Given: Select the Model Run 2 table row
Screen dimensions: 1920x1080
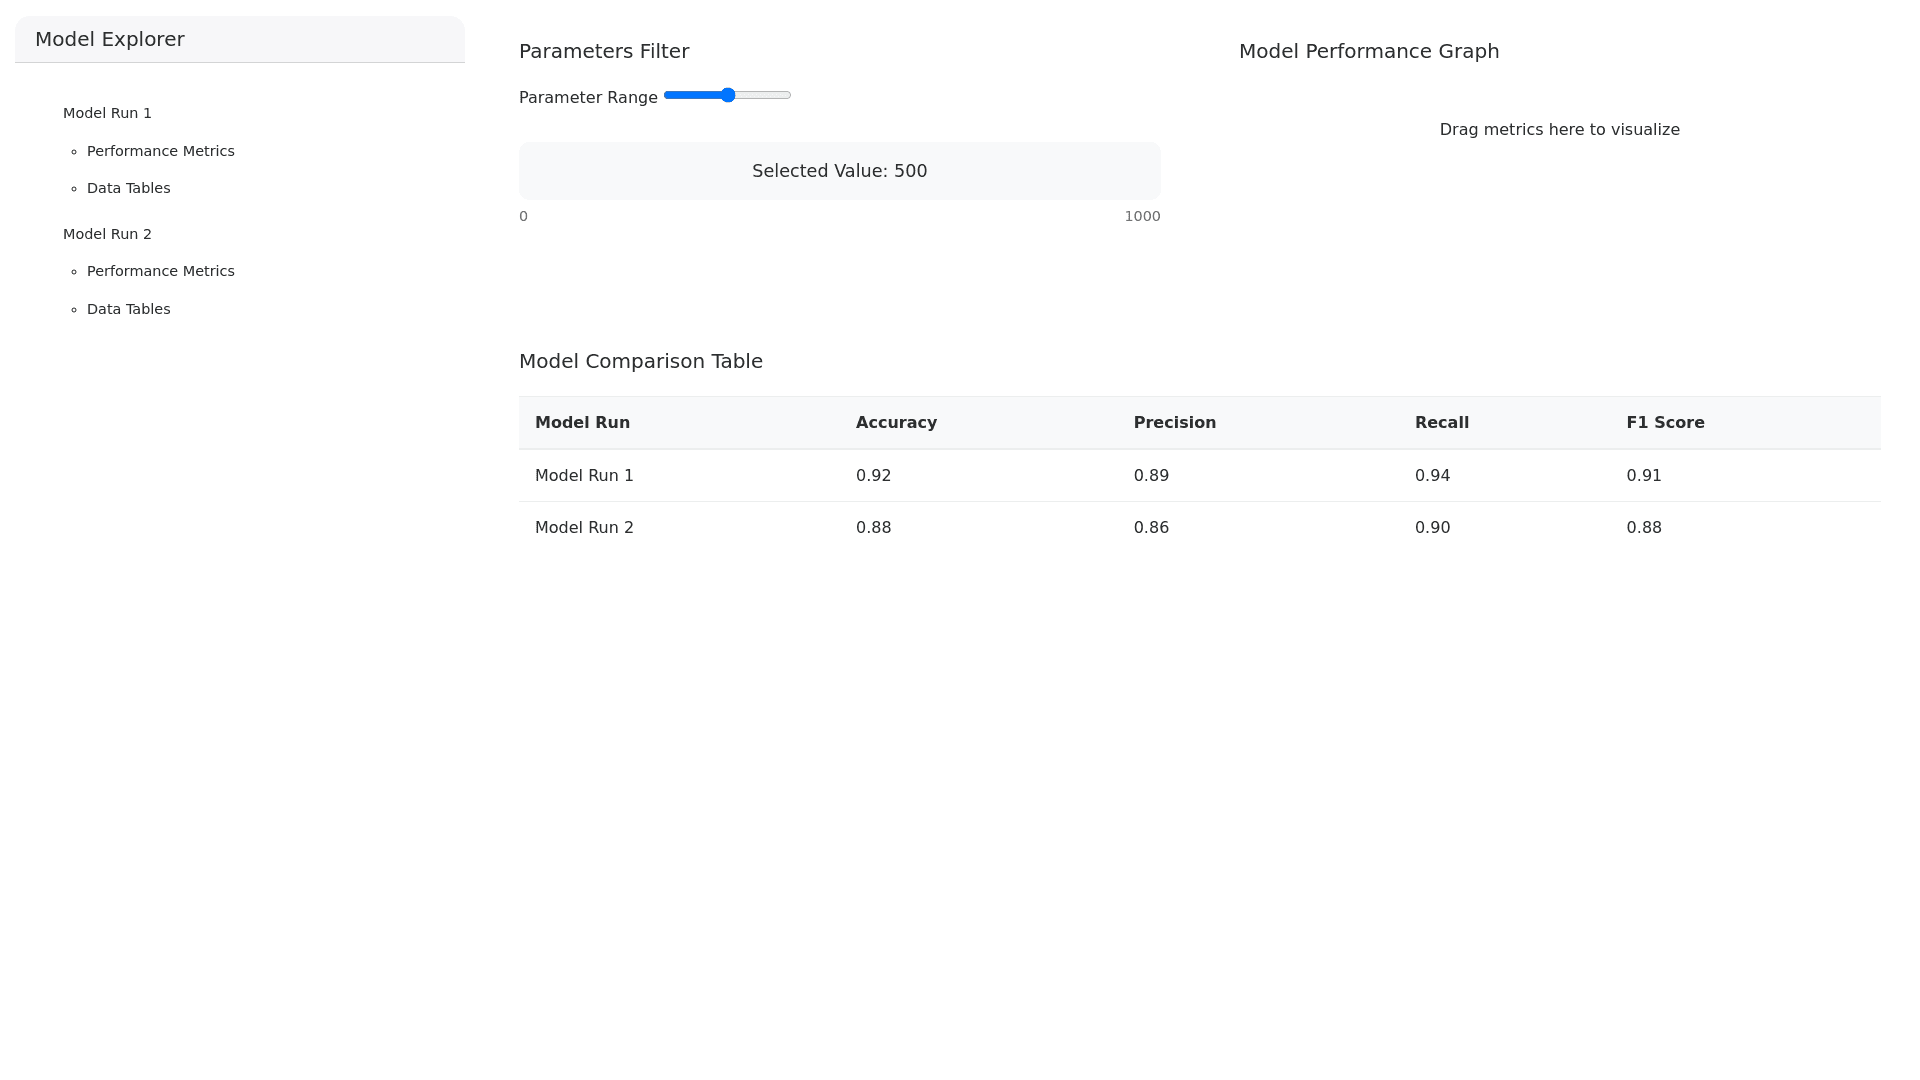Looking at the screenshot, I should 584,527.
